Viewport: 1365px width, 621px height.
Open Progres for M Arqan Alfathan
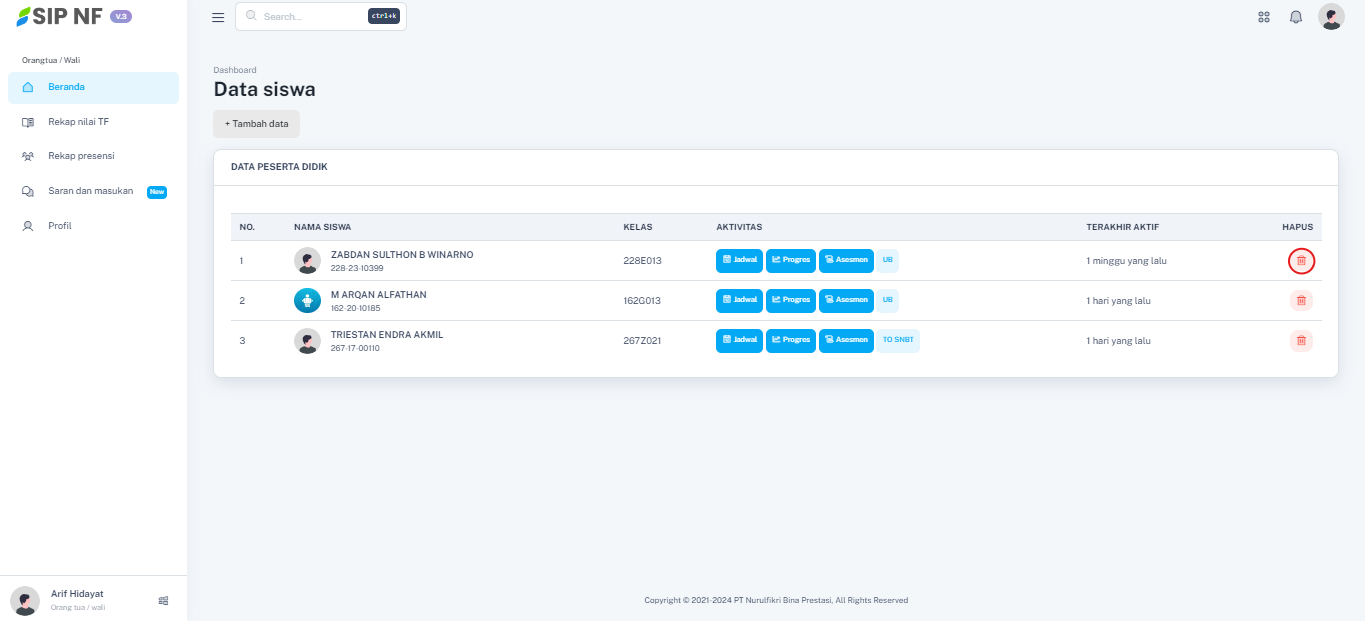(790, 300)
